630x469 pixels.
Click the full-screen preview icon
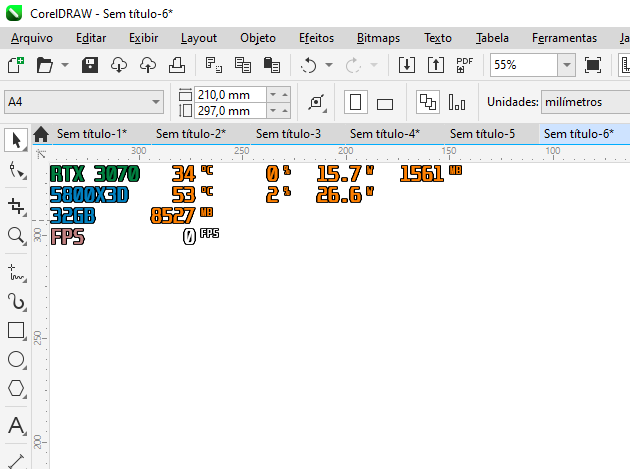[593, 65]
